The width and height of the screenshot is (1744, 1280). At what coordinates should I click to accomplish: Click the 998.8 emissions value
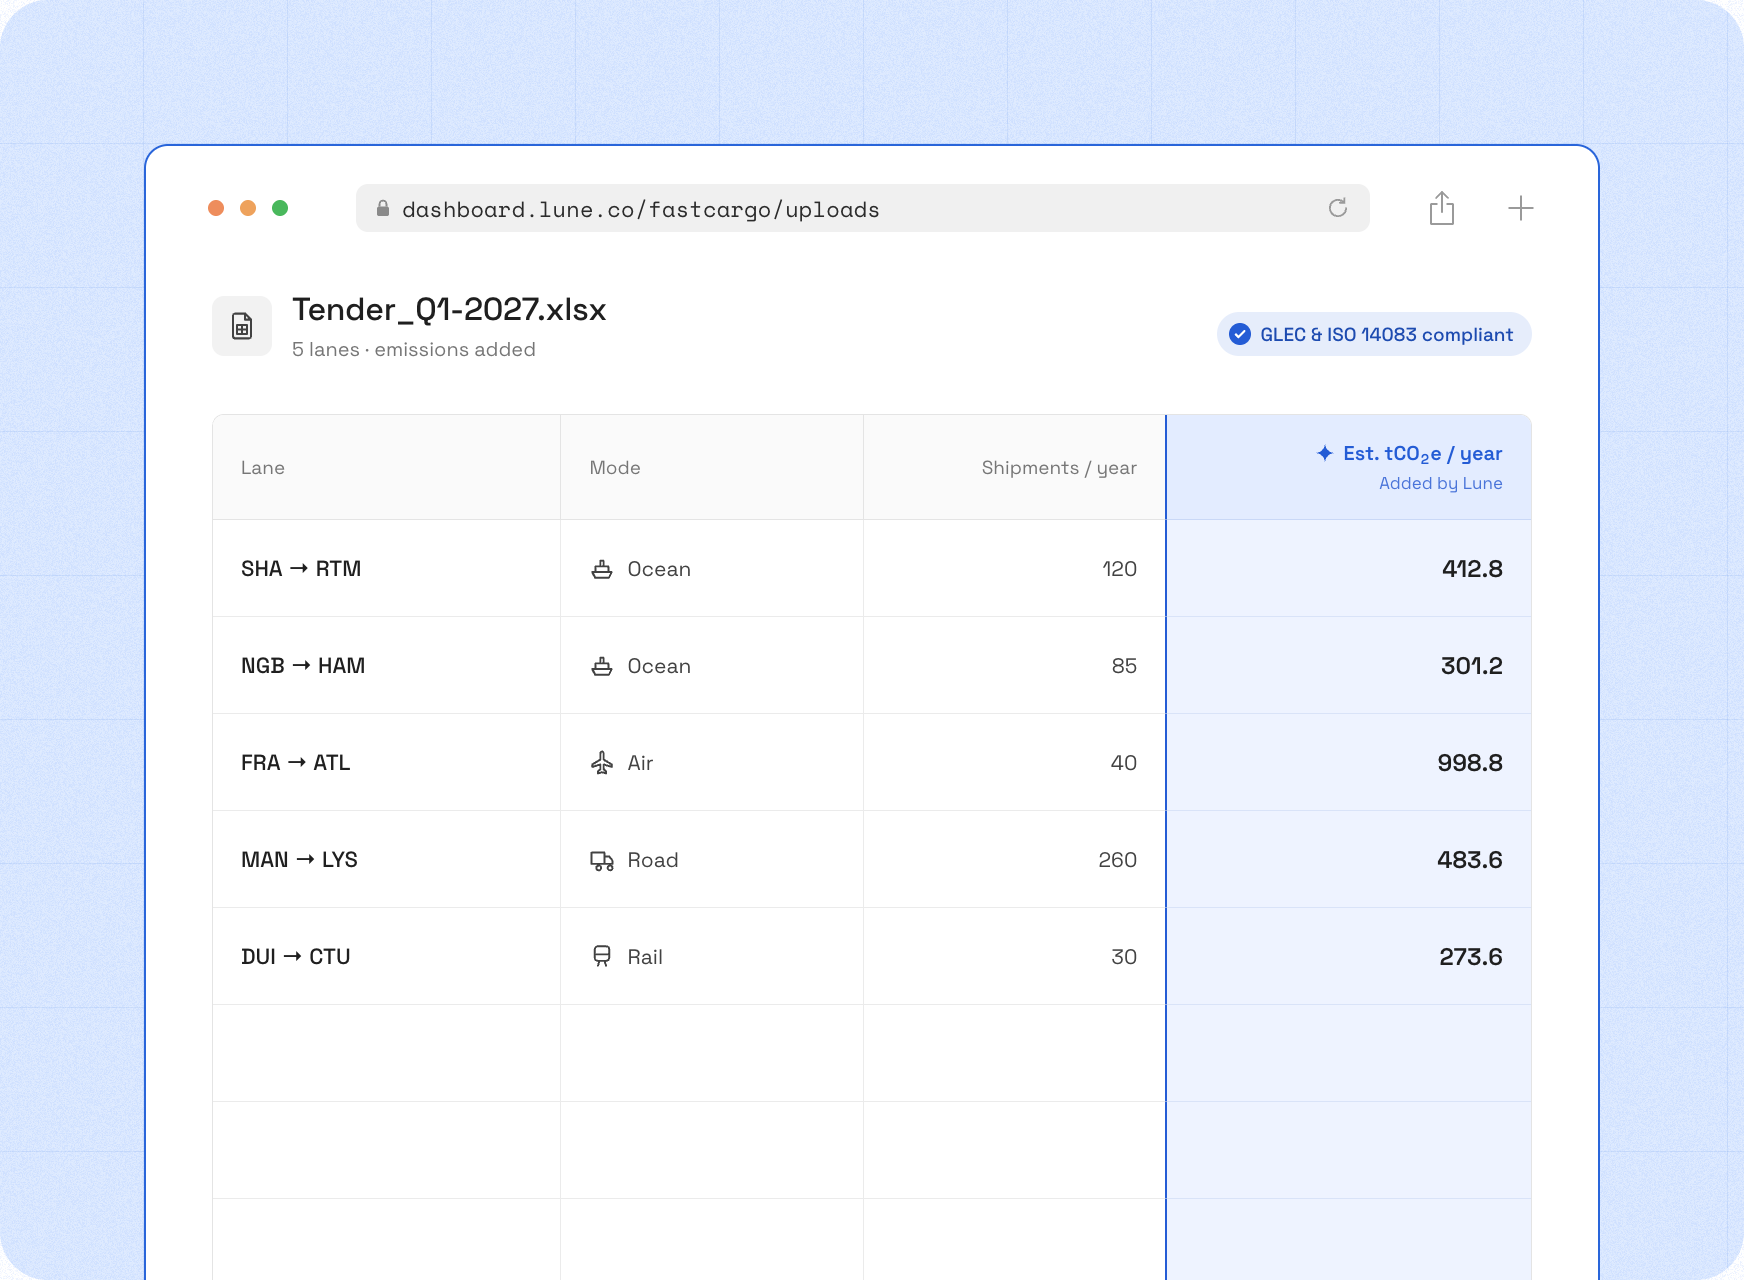point(1470,763)
